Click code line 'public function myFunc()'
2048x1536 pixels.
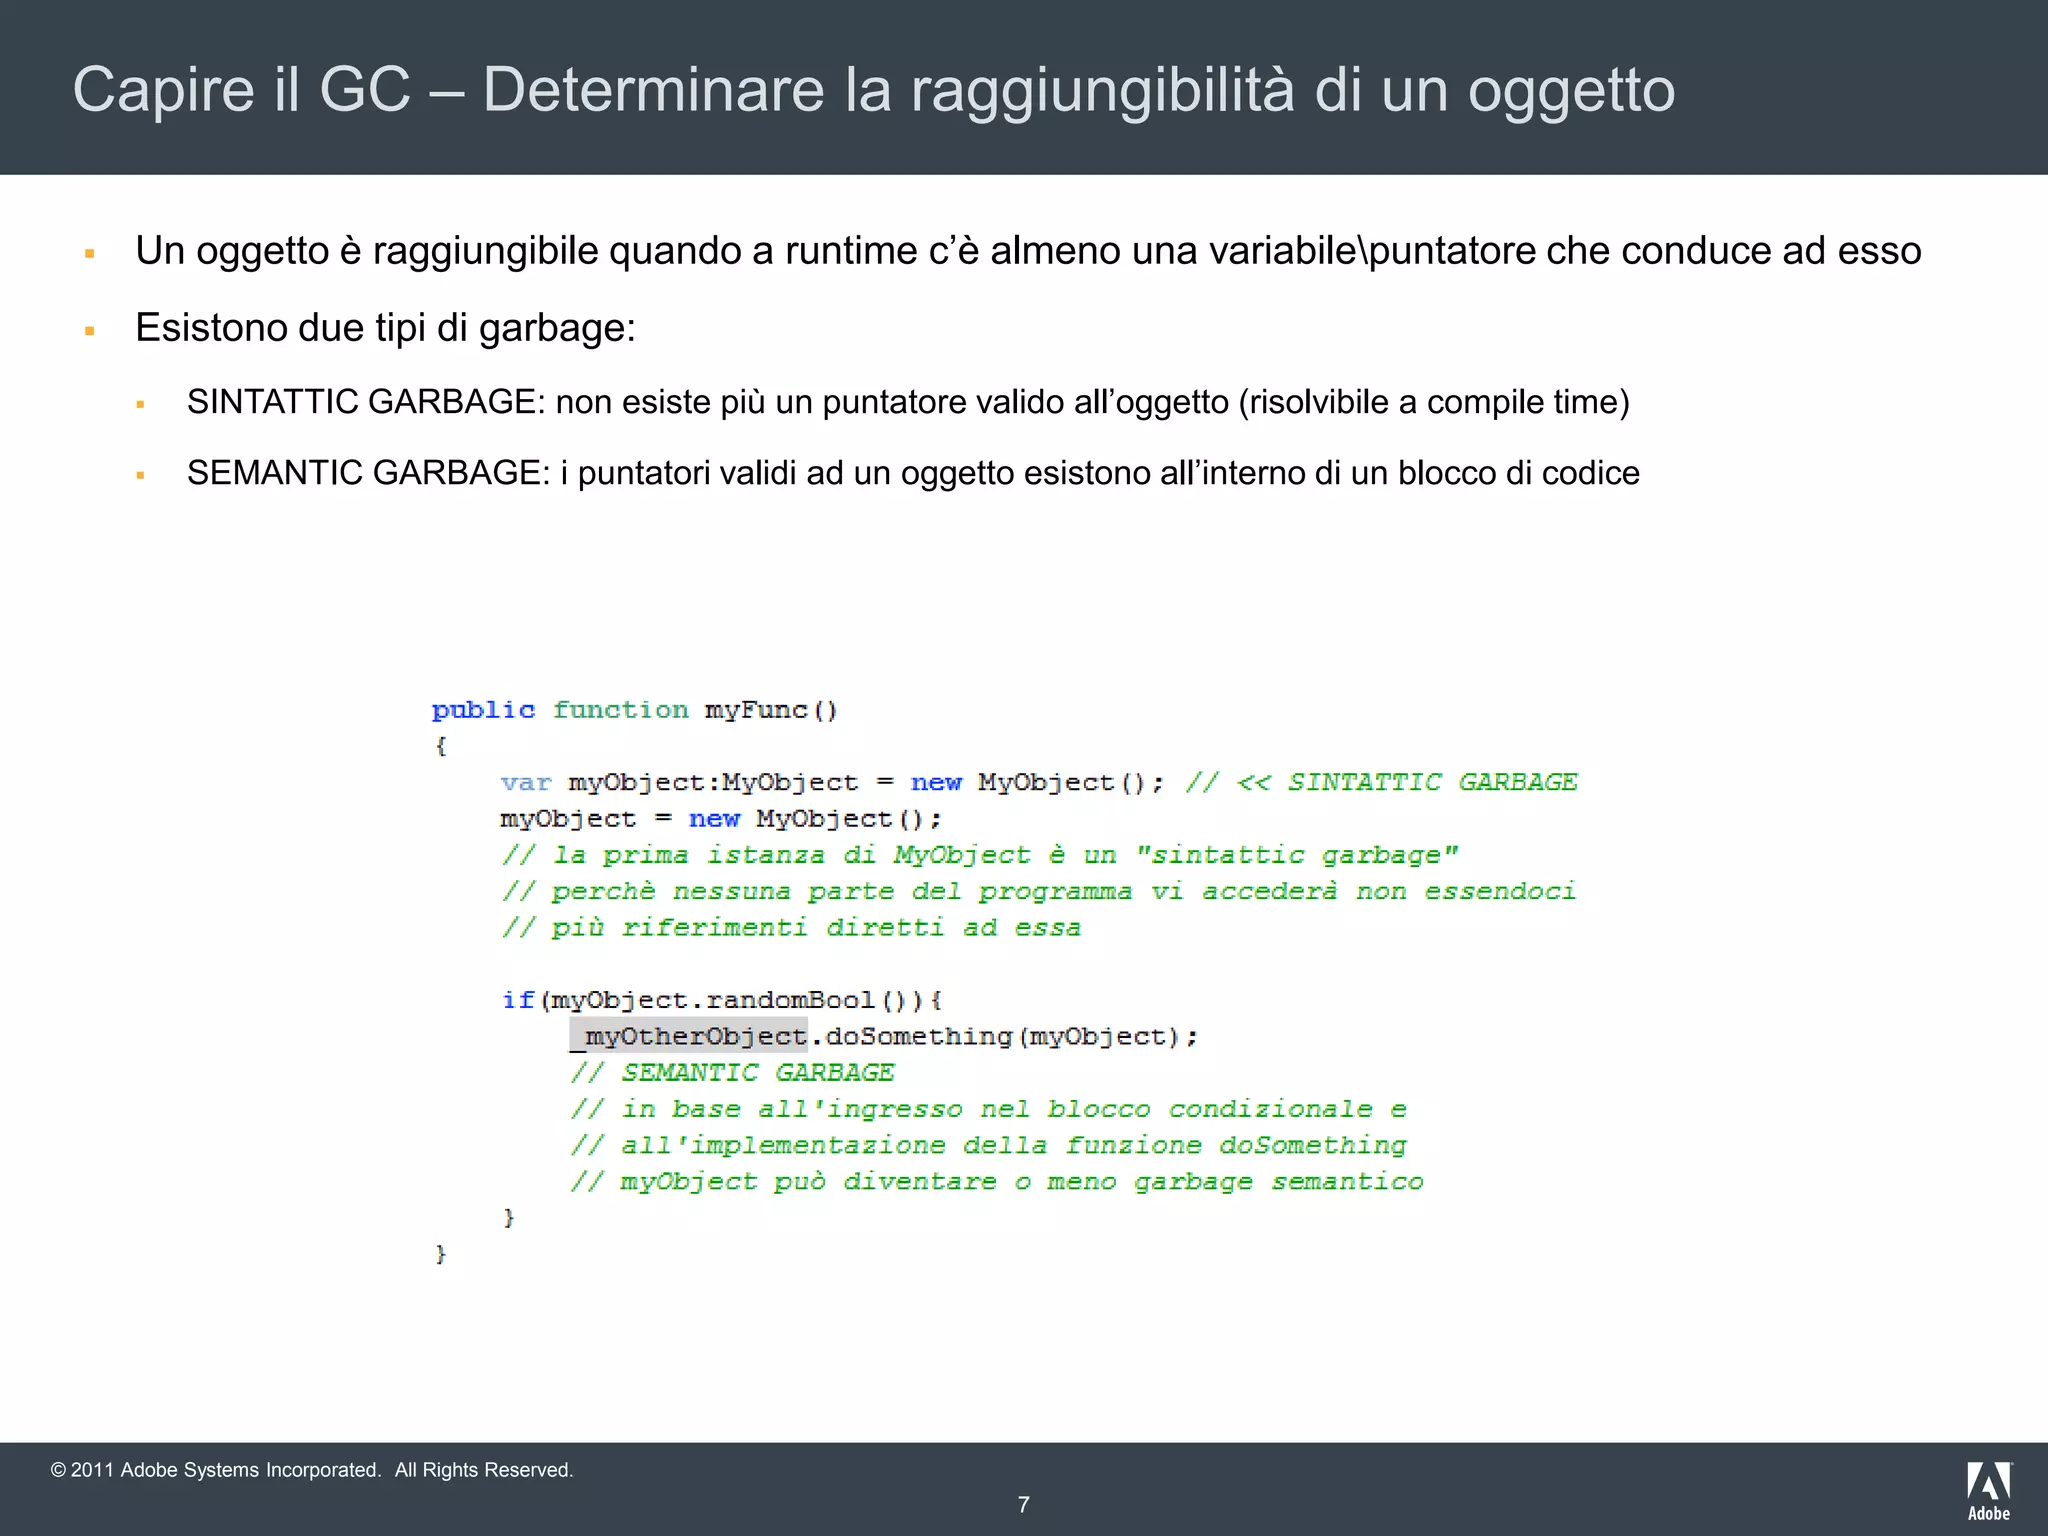pyautogui.click(x=635, y=710)
